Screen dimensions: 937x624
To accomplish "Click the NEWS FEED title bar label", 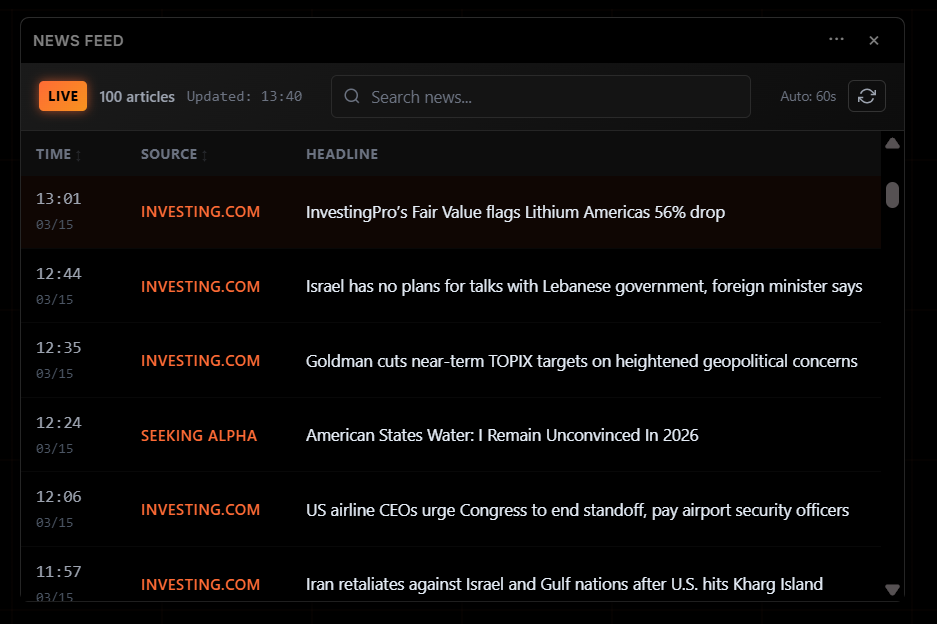I will coord(78,40).
